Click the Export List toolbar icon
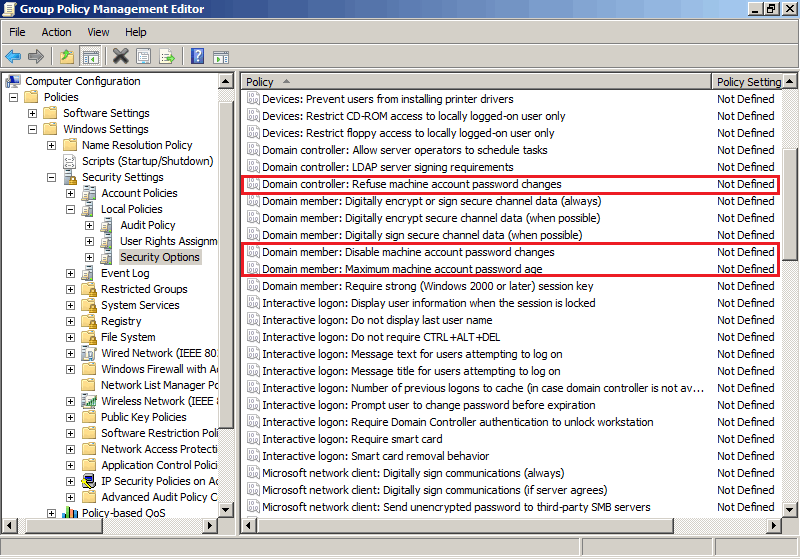The image size is (800, 559). pos(167,56)
